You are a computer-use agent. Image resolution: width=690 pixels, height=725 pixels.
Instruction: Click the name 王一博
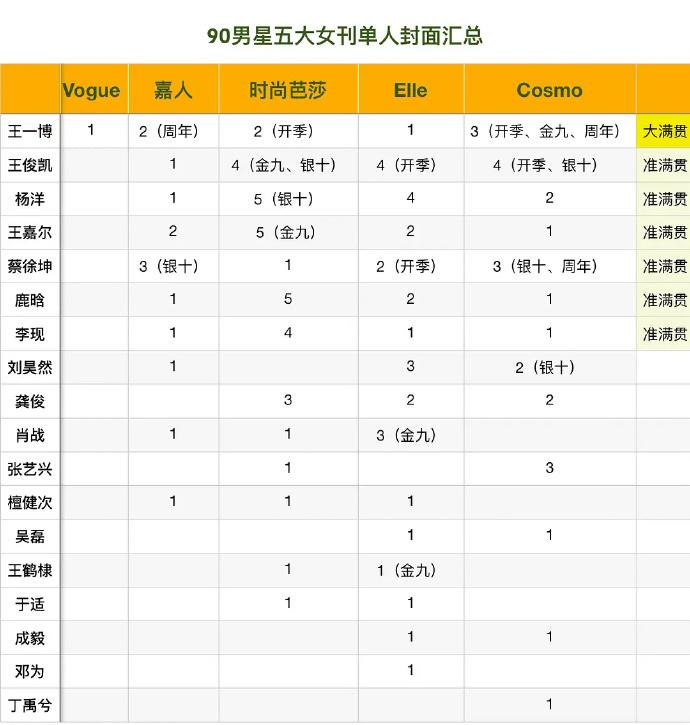point(30,131)
